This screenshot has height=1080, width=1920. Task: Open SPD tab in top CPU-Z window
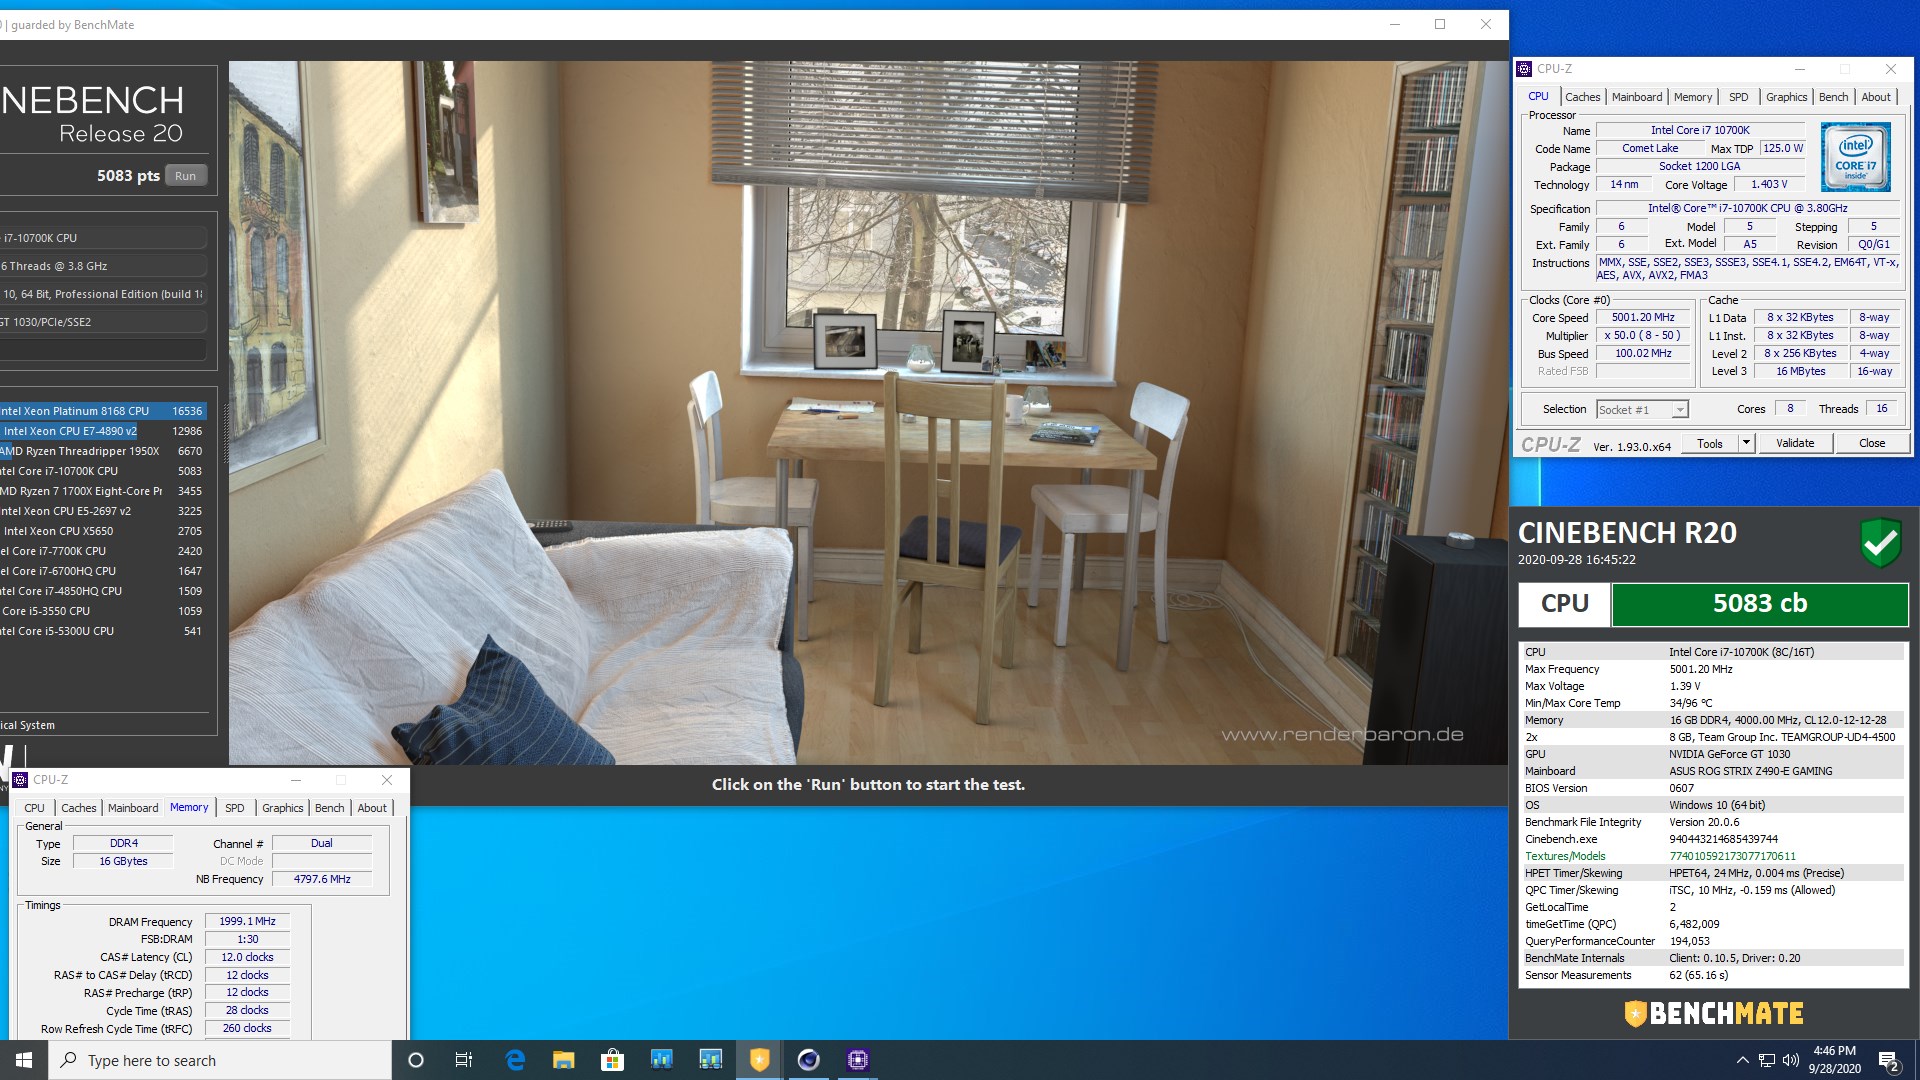1739,97
